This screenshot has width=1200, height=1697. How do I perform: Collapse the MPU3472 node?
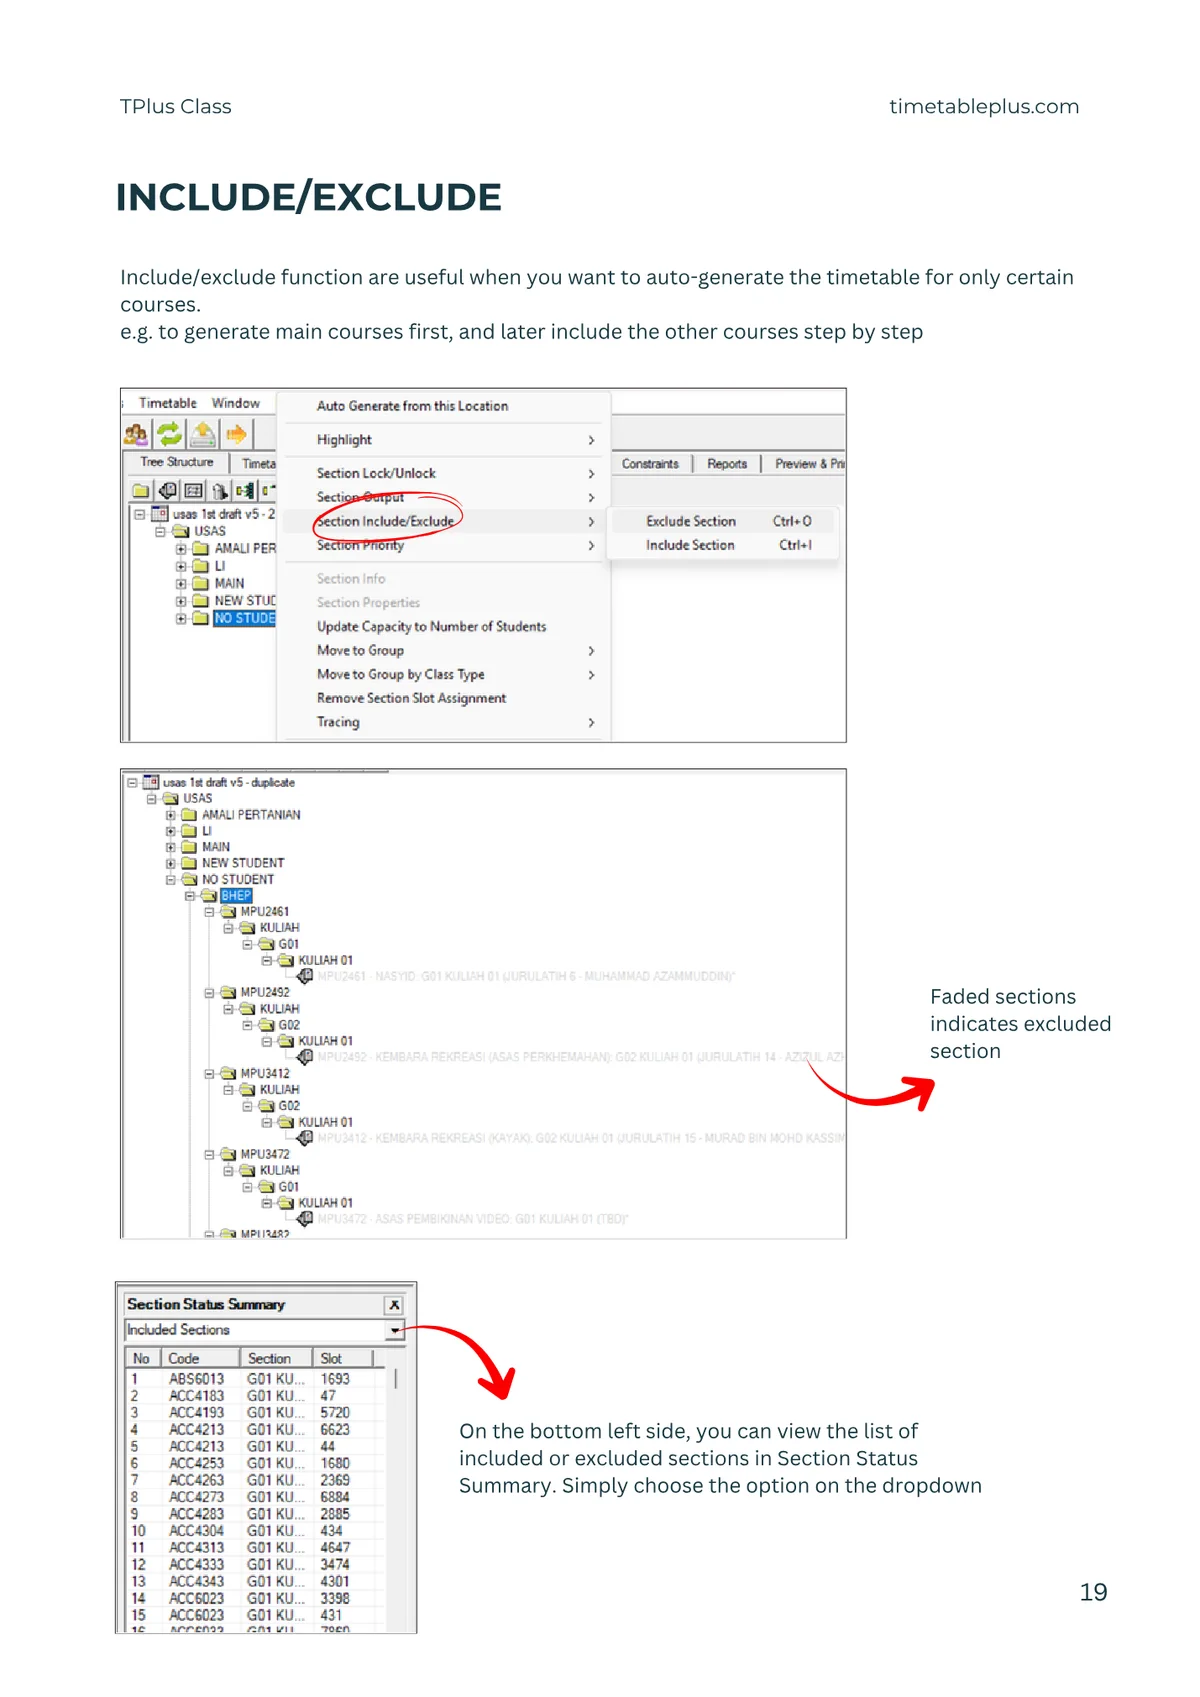click(x=209, y=1154)
